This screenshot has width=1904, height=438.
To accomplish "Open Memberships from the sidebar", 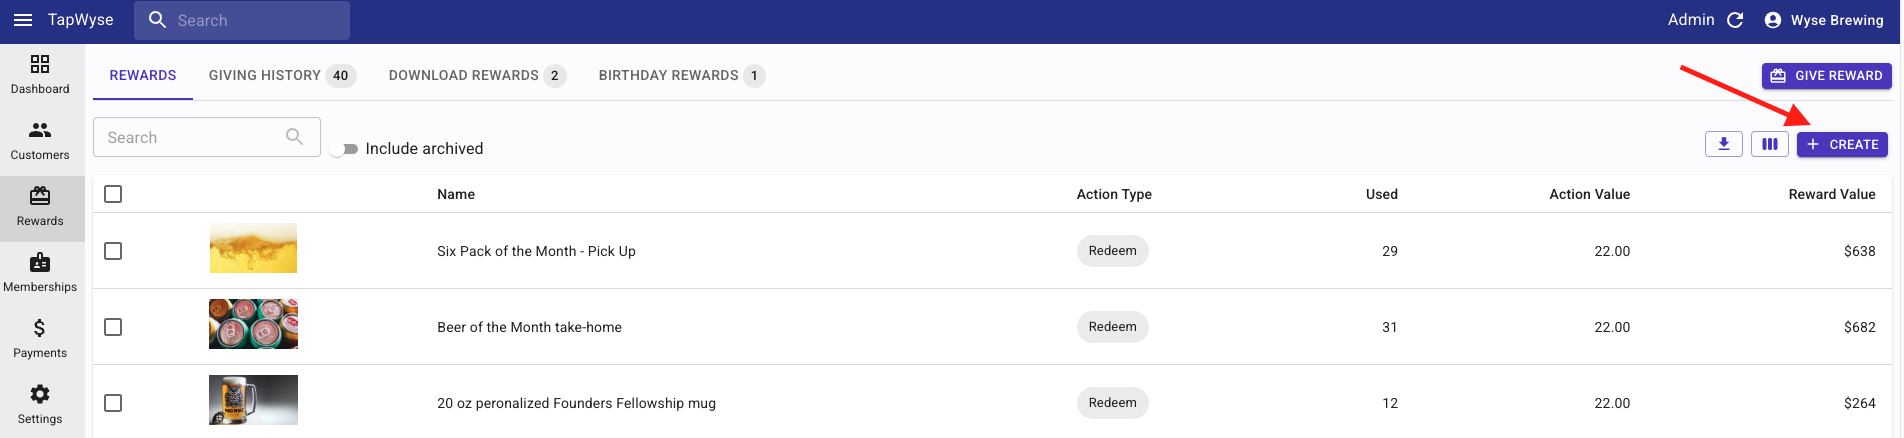I will (x=40, y=273).
